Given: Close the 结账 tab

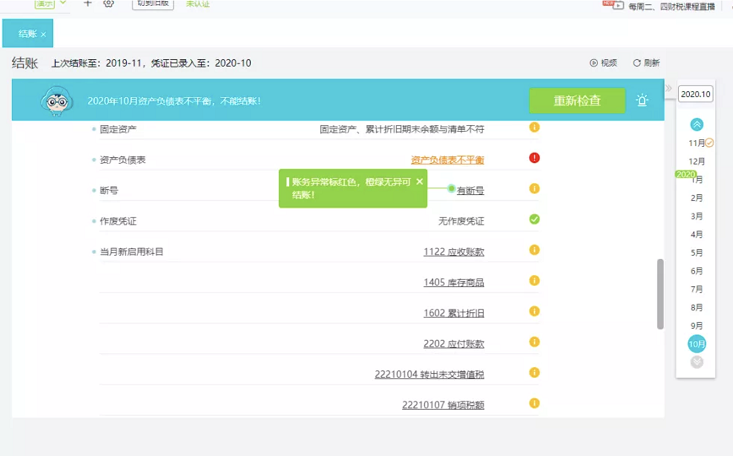Looking at the screenshot, I should pos(44,34).
